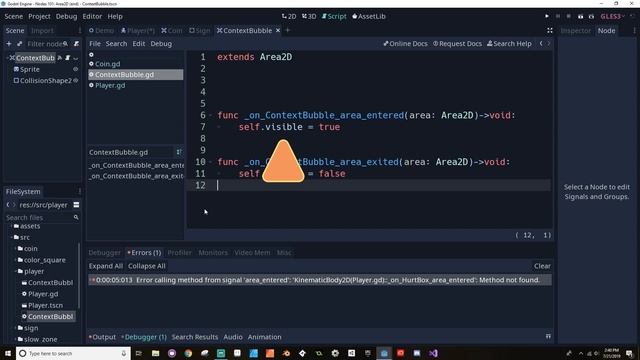Clear the error list
Image resolution: width=640 pixels, height=360 pixels.
click(542, 266)
